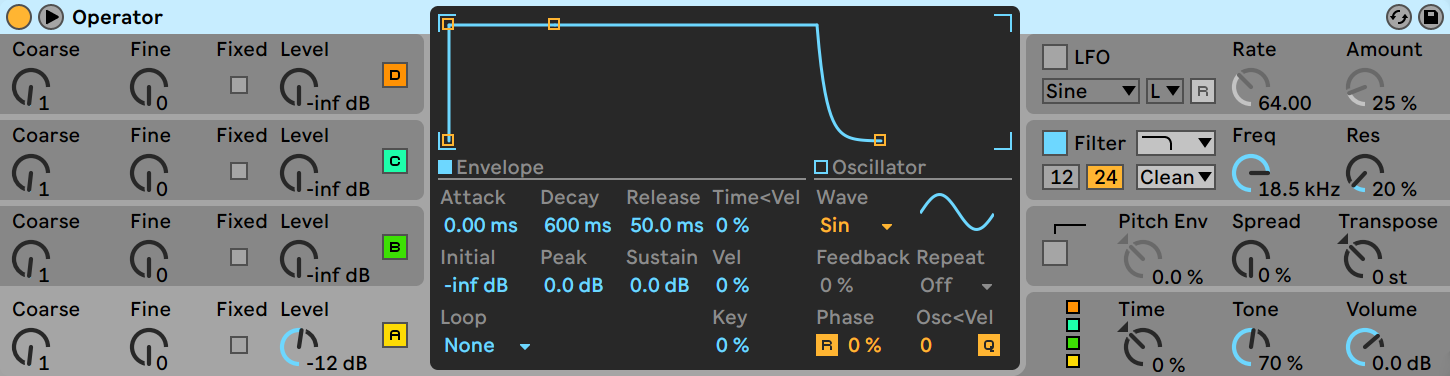Switch to the Envelope tab
This screenshot has height=376, width=1450.
491,167
